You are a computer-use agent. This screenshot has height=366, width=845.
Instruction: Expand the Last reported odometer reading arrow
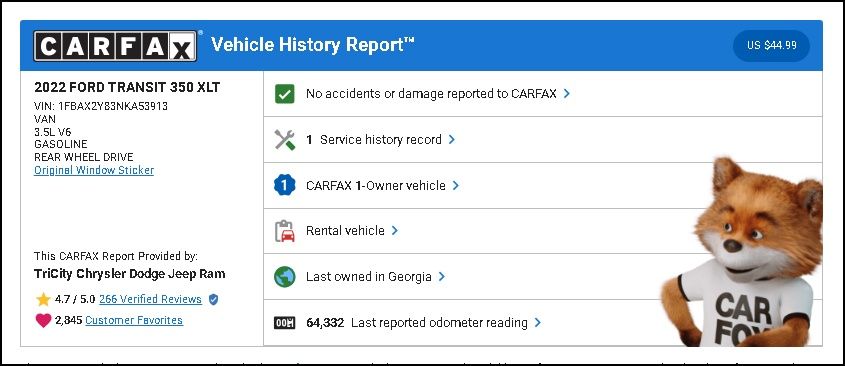(537, 323)
